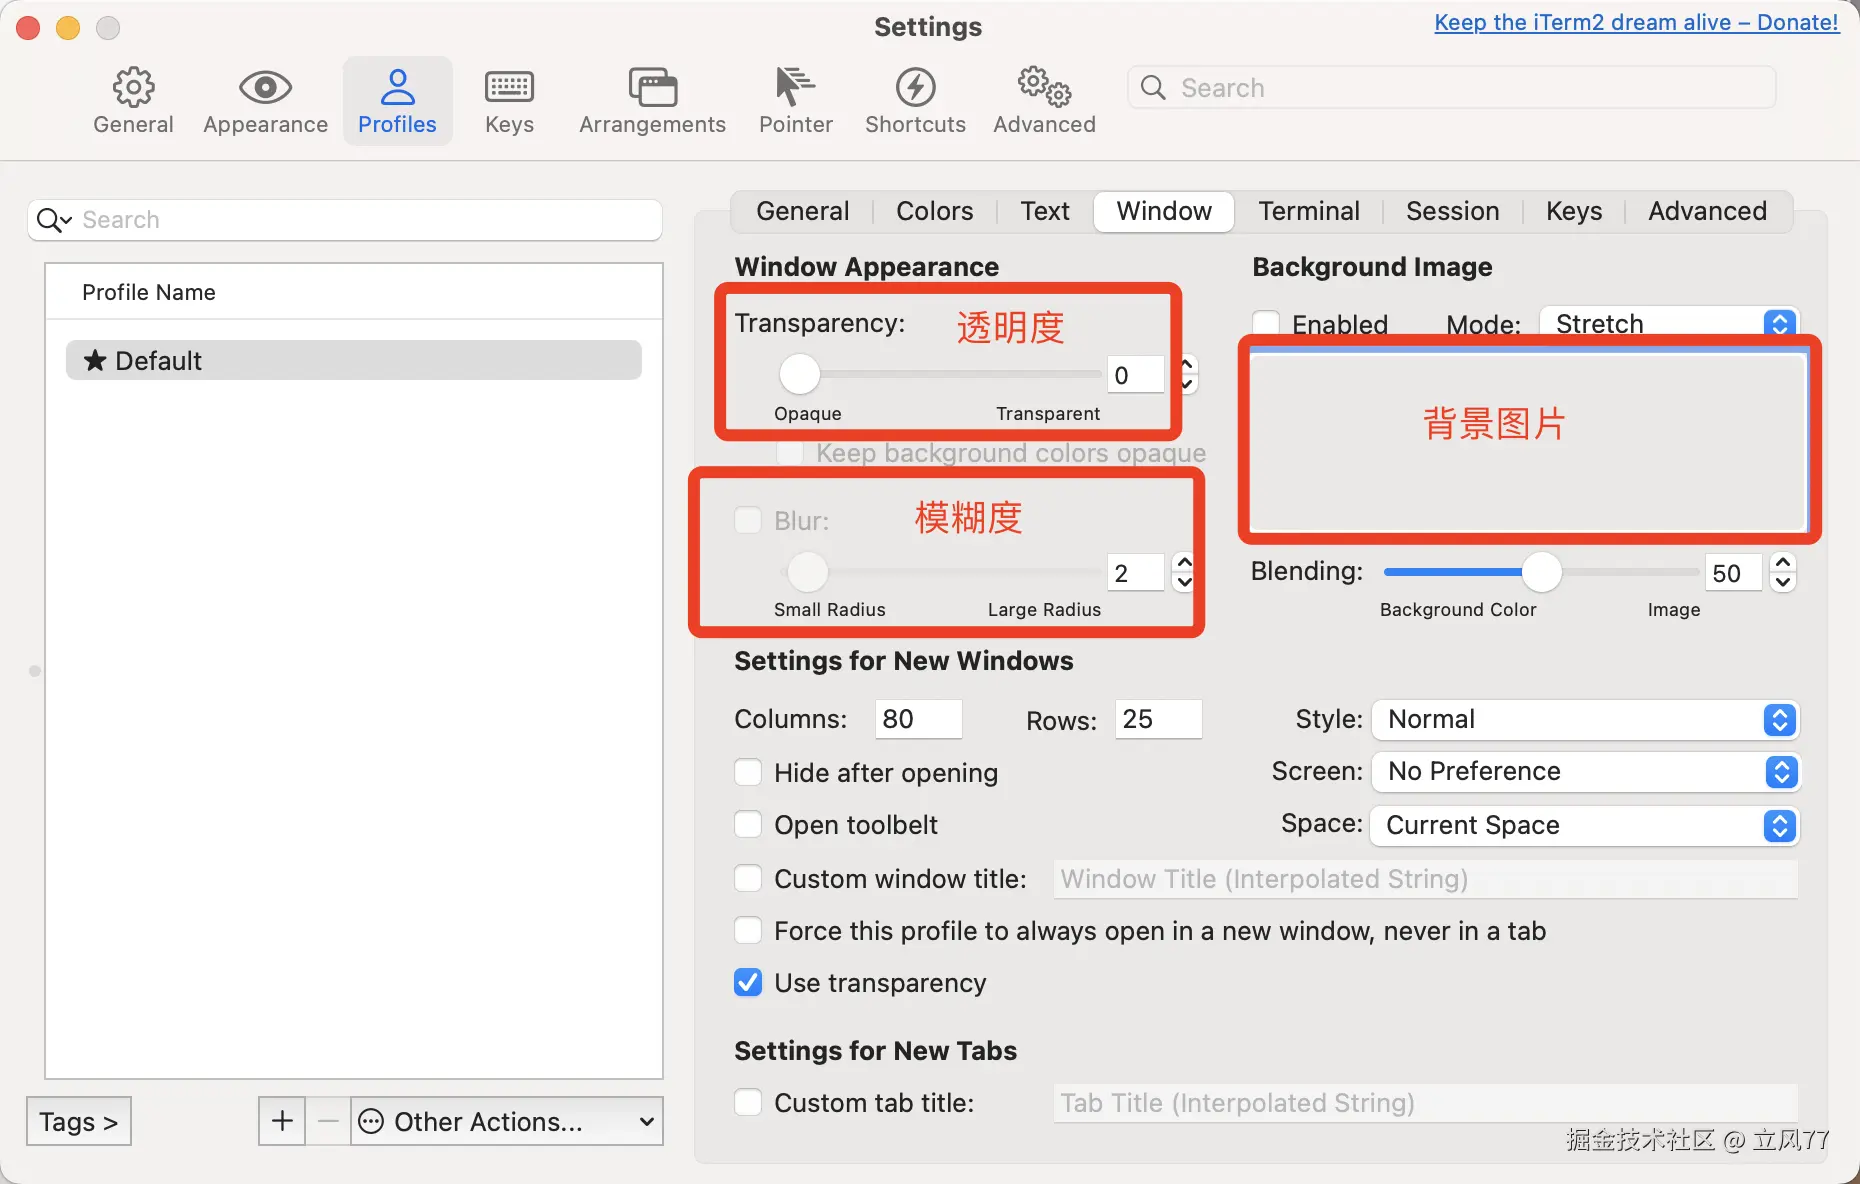The height and width of the screenshot is (1184, 1860).
Task: Open the Space Current Space dropdown
Action: coord(1585,825)
